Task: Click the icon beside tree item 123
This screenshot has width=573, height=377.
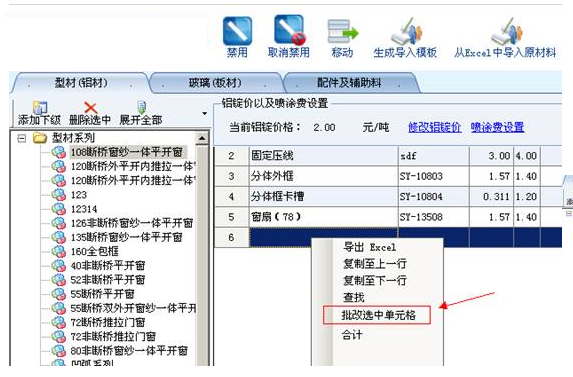Action: (58, 194)
